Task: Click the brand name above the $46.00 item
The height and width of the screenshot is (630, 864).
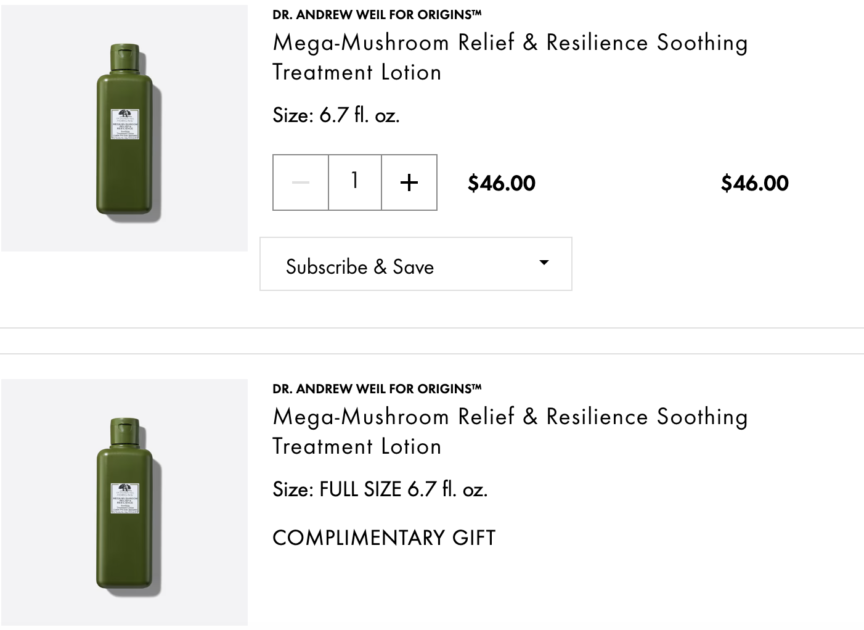Action: (377, 15)
